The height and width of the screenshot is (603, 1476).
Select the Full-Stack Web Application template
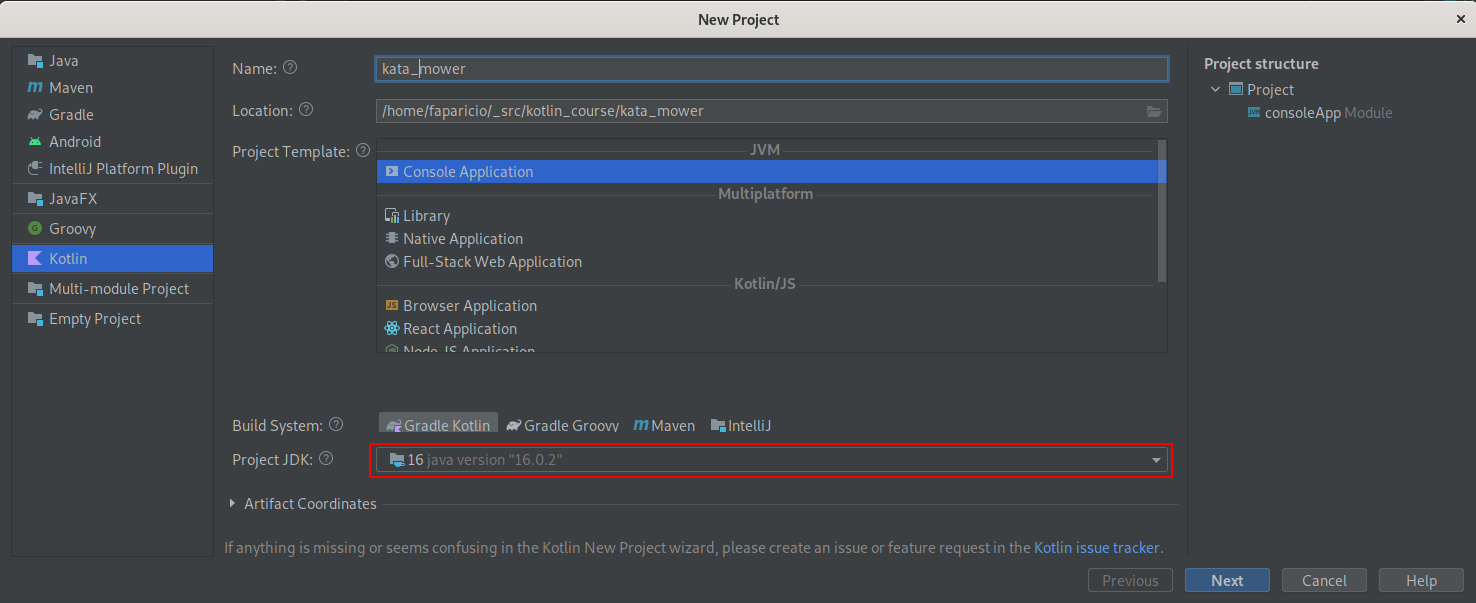click(x=766, y=262)
